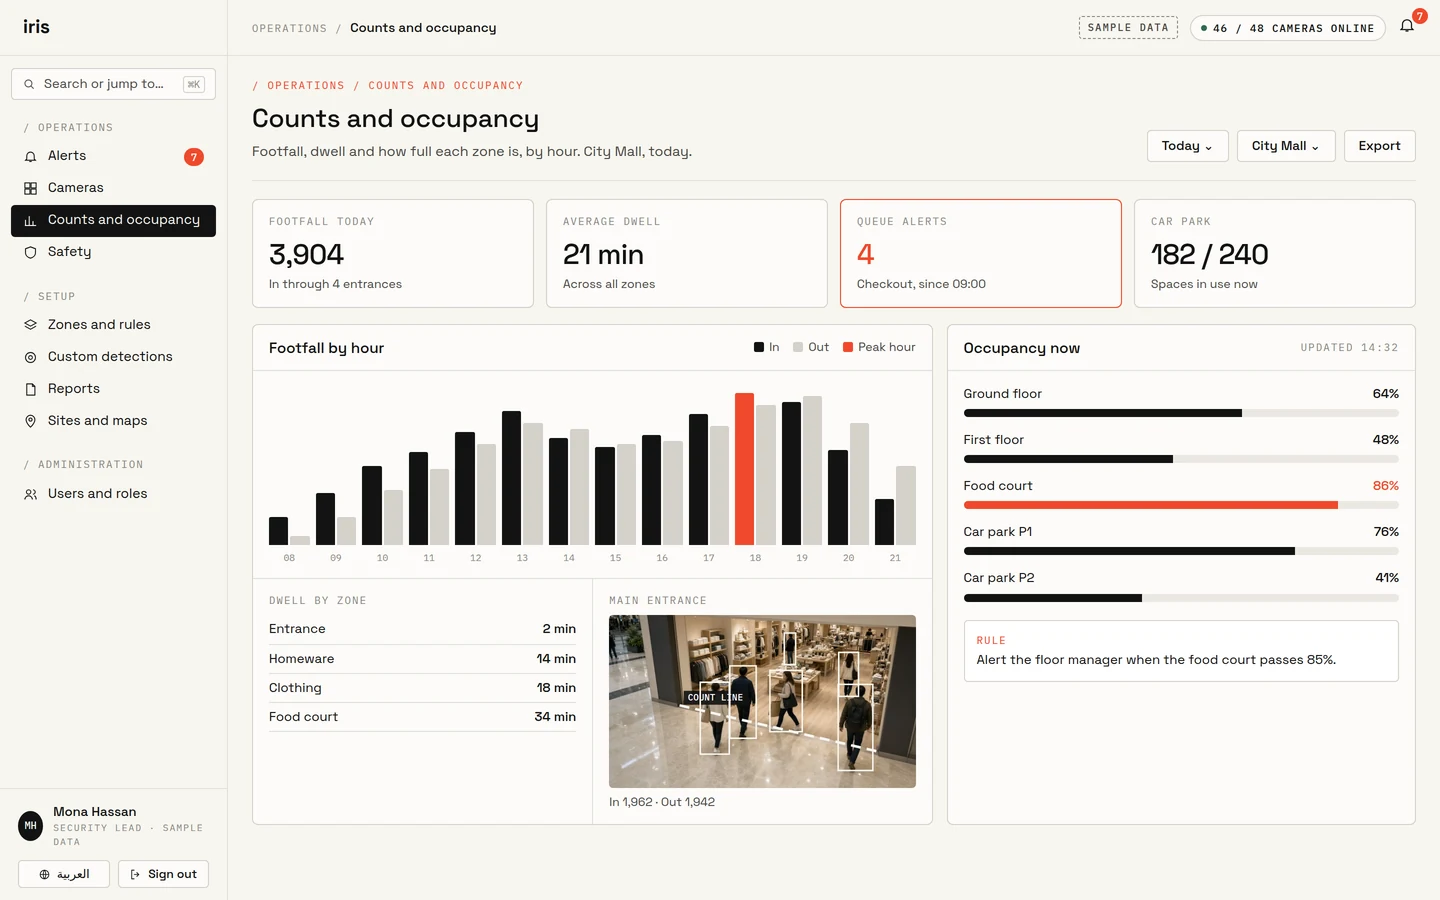This screenshot has height=900, width=1440.
Task: Click the Reports document icon
Action: coord(30,389)
